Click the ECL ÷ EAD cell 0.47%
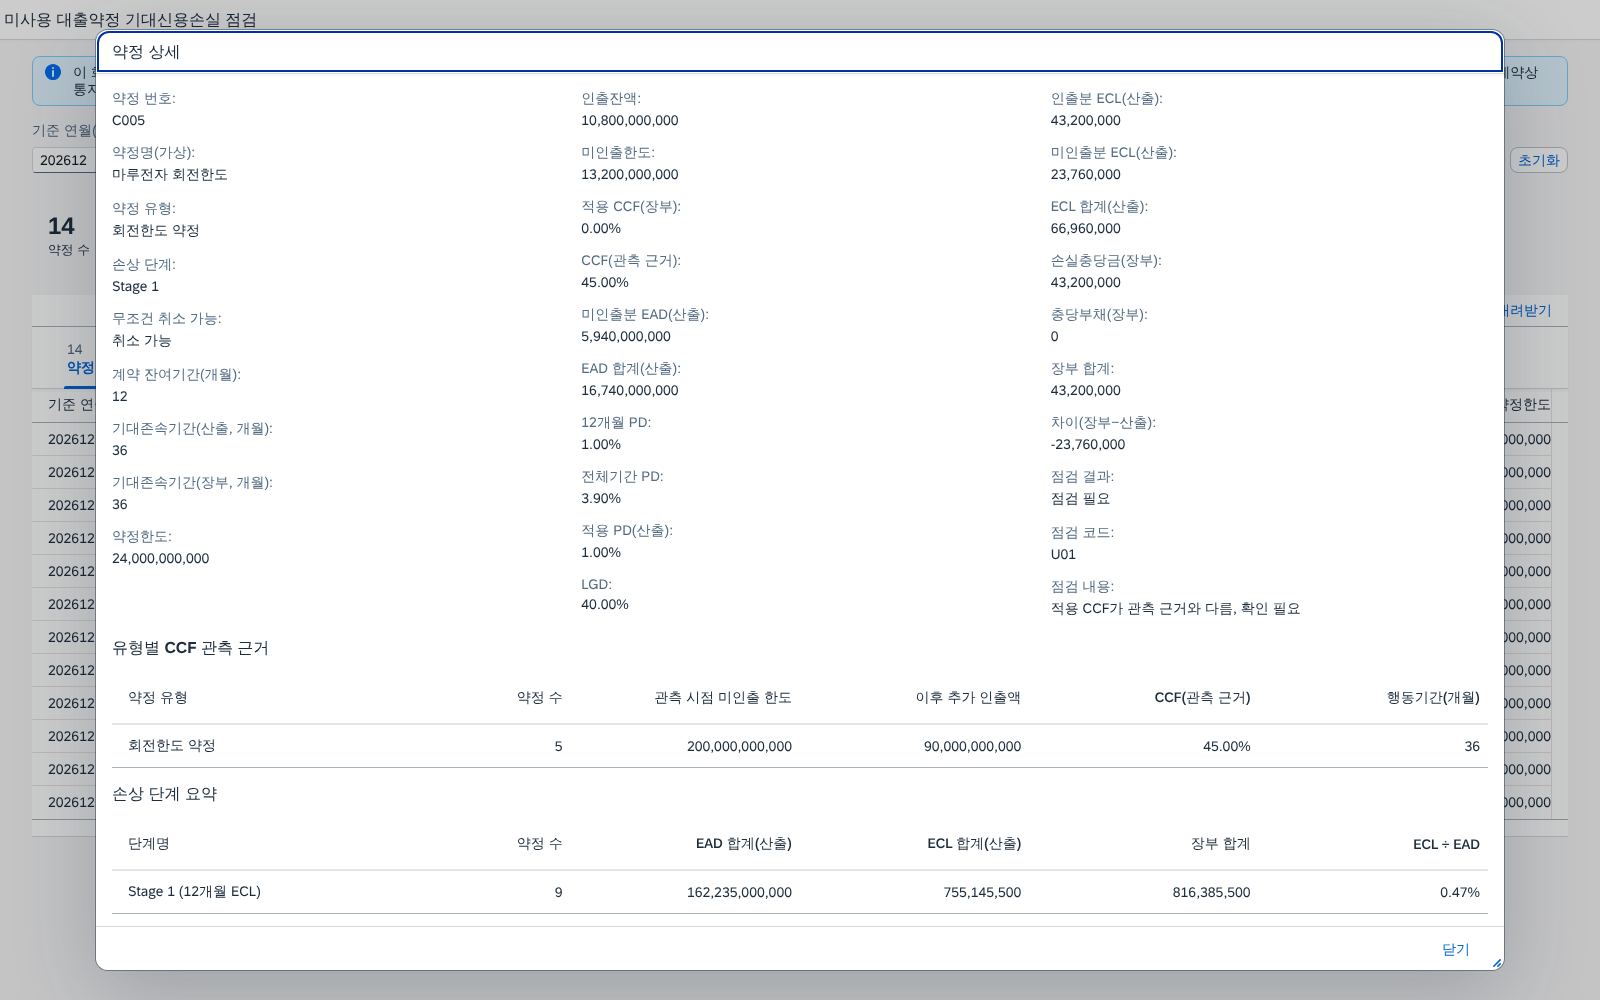This screenshot has width=1600, height=1000. [1460, 892]
